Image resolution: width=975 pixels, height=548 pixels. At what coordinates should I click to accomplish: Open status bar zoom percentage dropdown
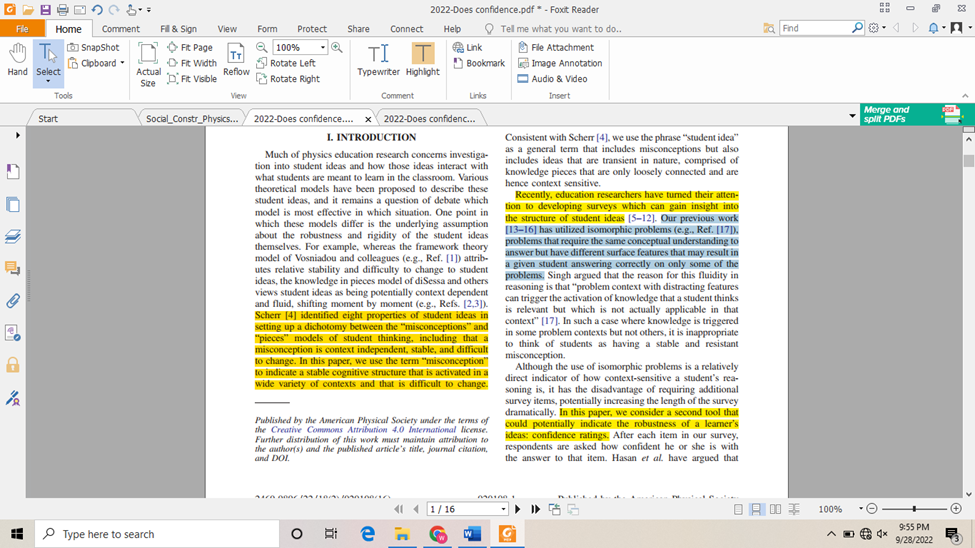[861, 509]
